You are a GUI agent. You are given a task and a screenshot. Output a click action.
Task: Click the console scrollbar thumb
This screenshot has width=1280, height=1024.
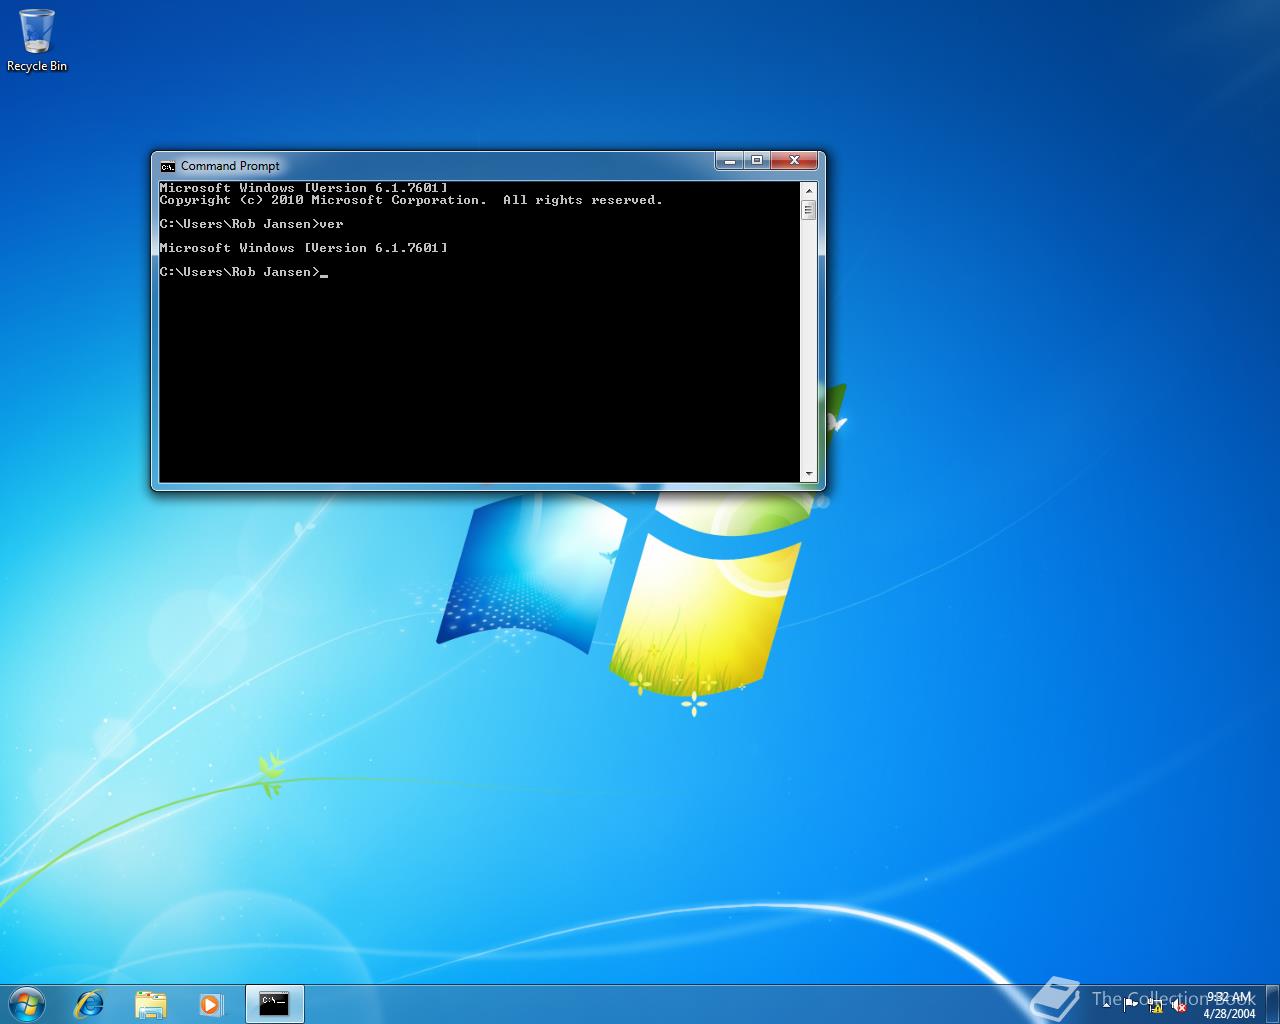(808, 210)
